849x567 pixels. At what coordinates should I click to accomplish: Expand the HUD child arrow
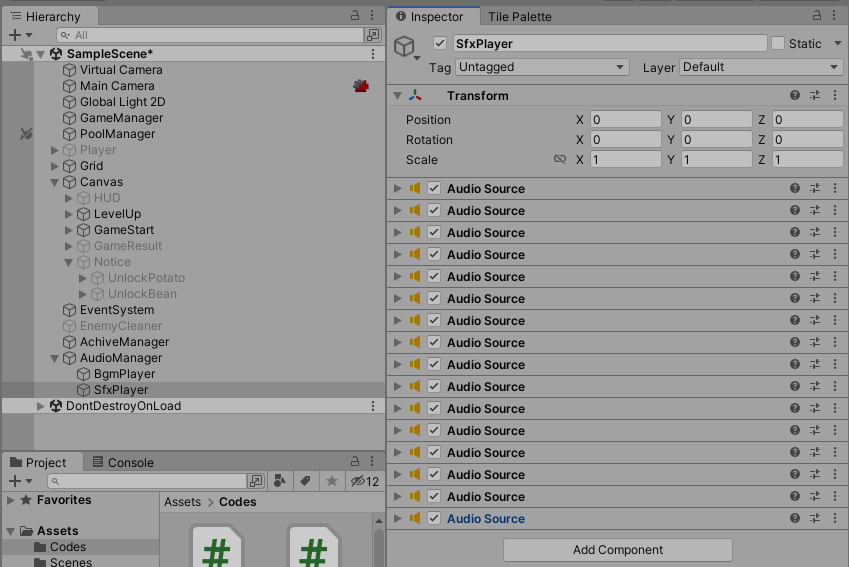point(69,198)
